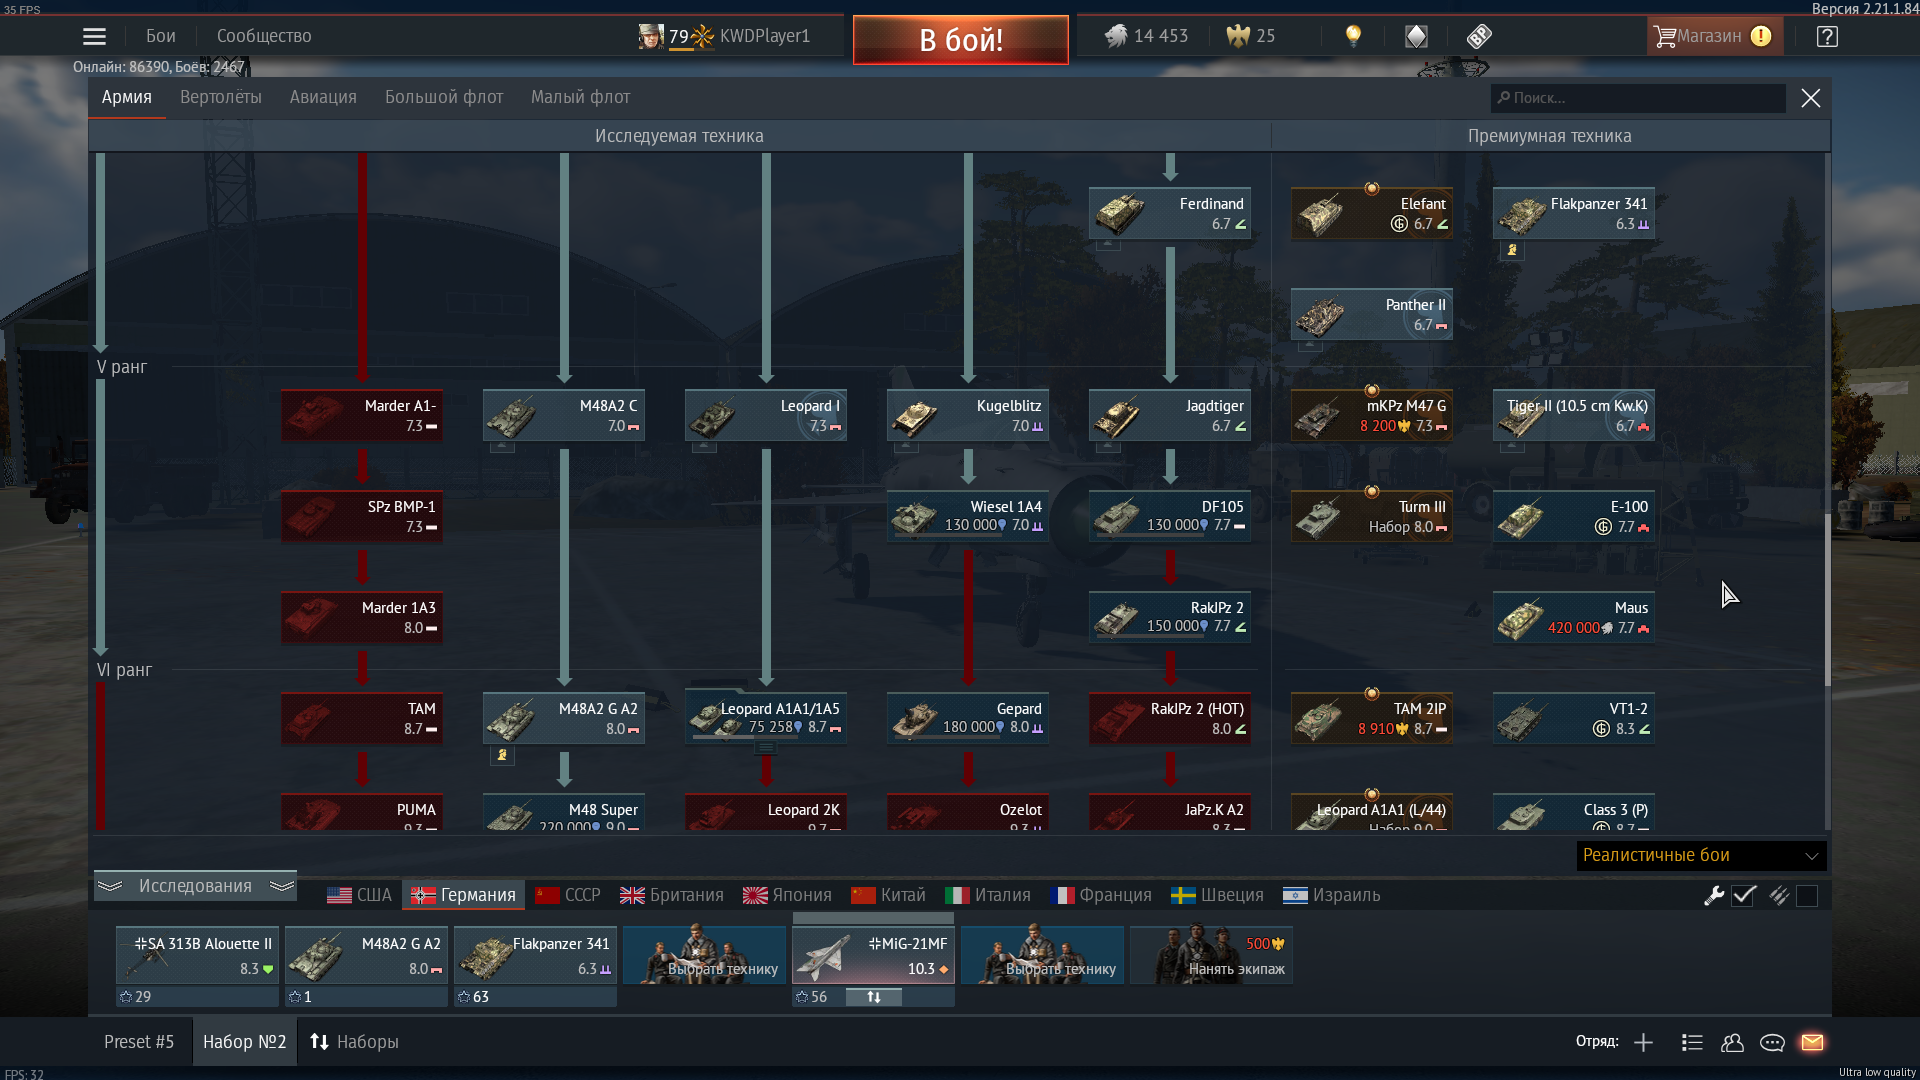
Task: Click small marker below Jagdtiger card
Action: 1108,446
